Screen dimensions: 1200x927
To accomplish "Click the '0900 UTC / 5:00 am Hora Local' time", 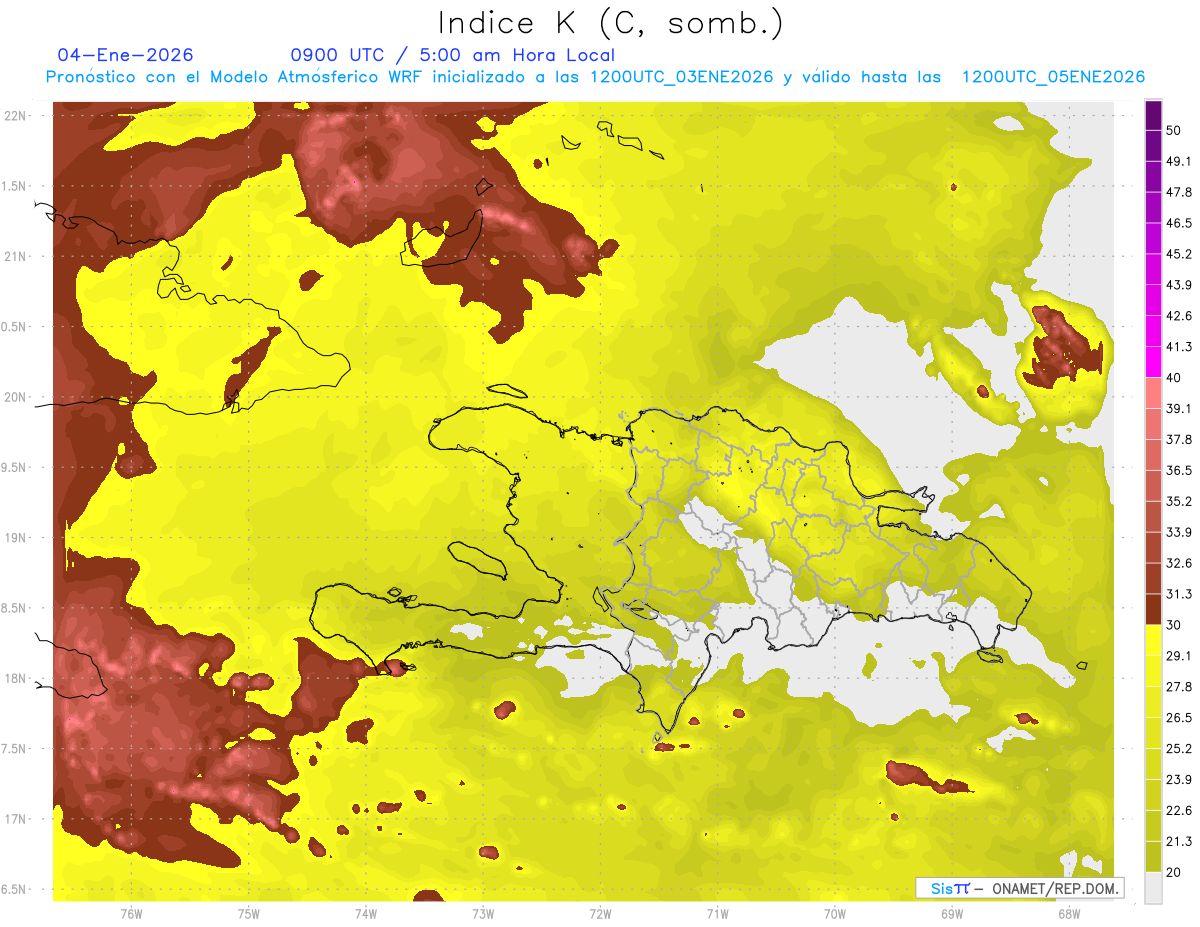I will [x=452, y=55].
